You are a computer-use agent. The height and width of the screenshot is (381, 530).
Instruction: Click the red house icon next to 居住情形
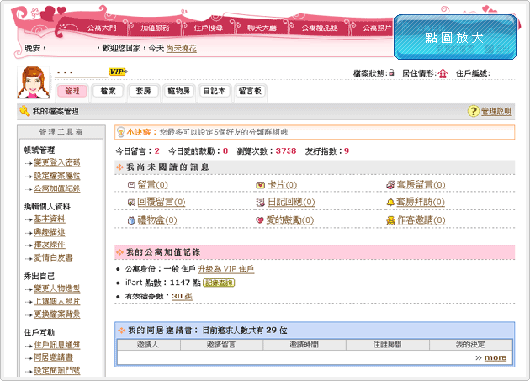point(443,73)
